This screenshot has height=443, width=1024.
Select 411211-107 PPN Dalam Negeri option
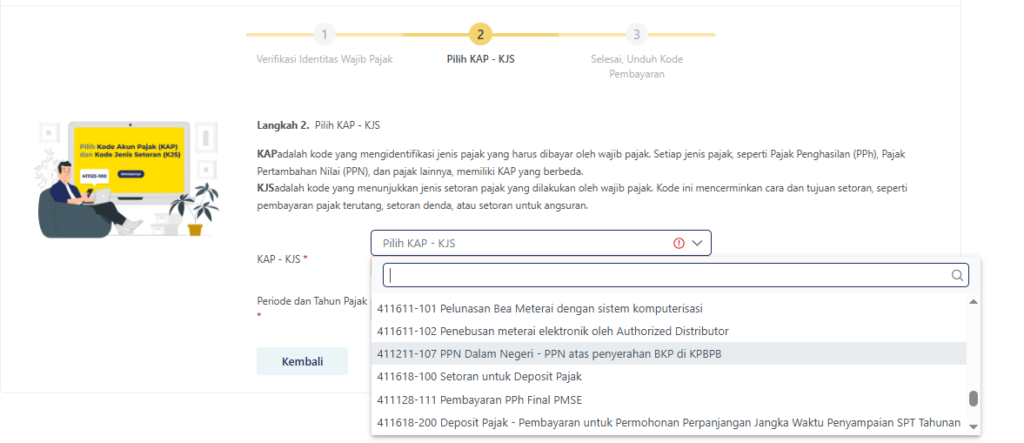click(x=552, y=354)
